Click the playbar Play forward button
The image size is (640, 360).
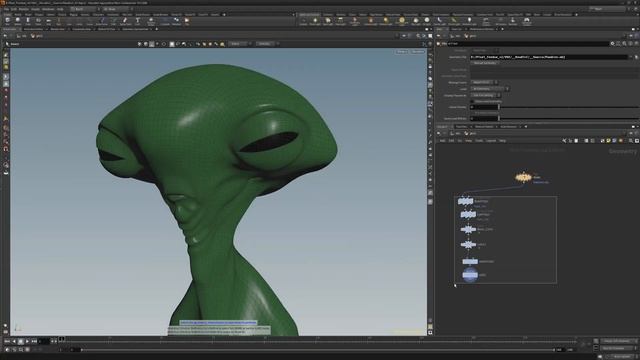point(27,341)
